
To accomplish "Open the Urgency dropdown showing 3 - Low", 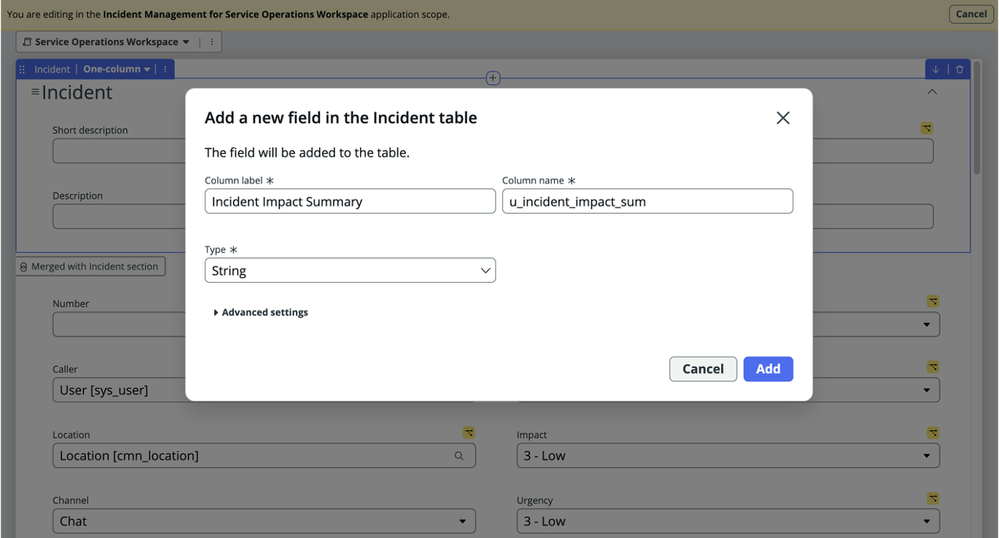I will click(728, 521).
